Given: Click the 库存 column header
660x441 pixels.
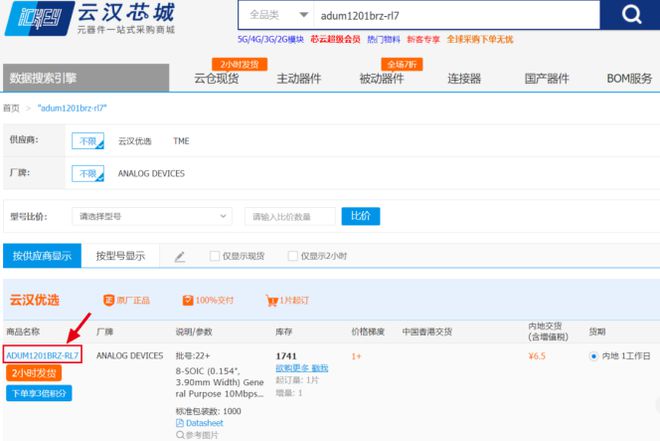Looking at the screenshot, I should pyautogui.click(x=284, y=332).
